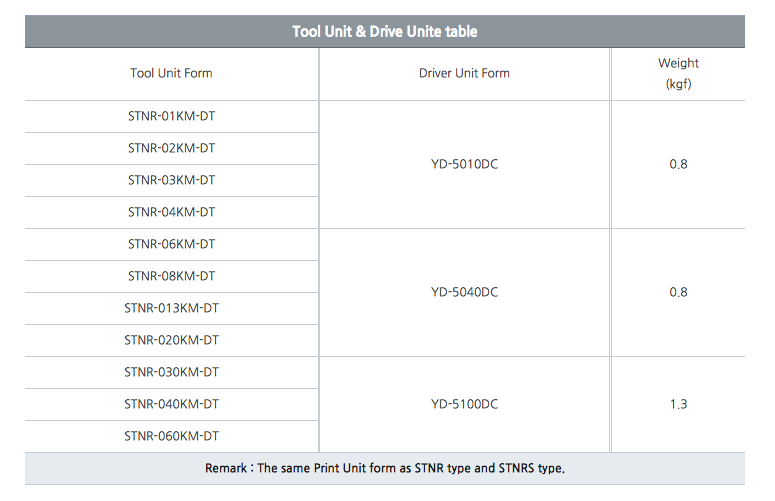Click the Weight (kgf) column header

[x=678, y=74]
